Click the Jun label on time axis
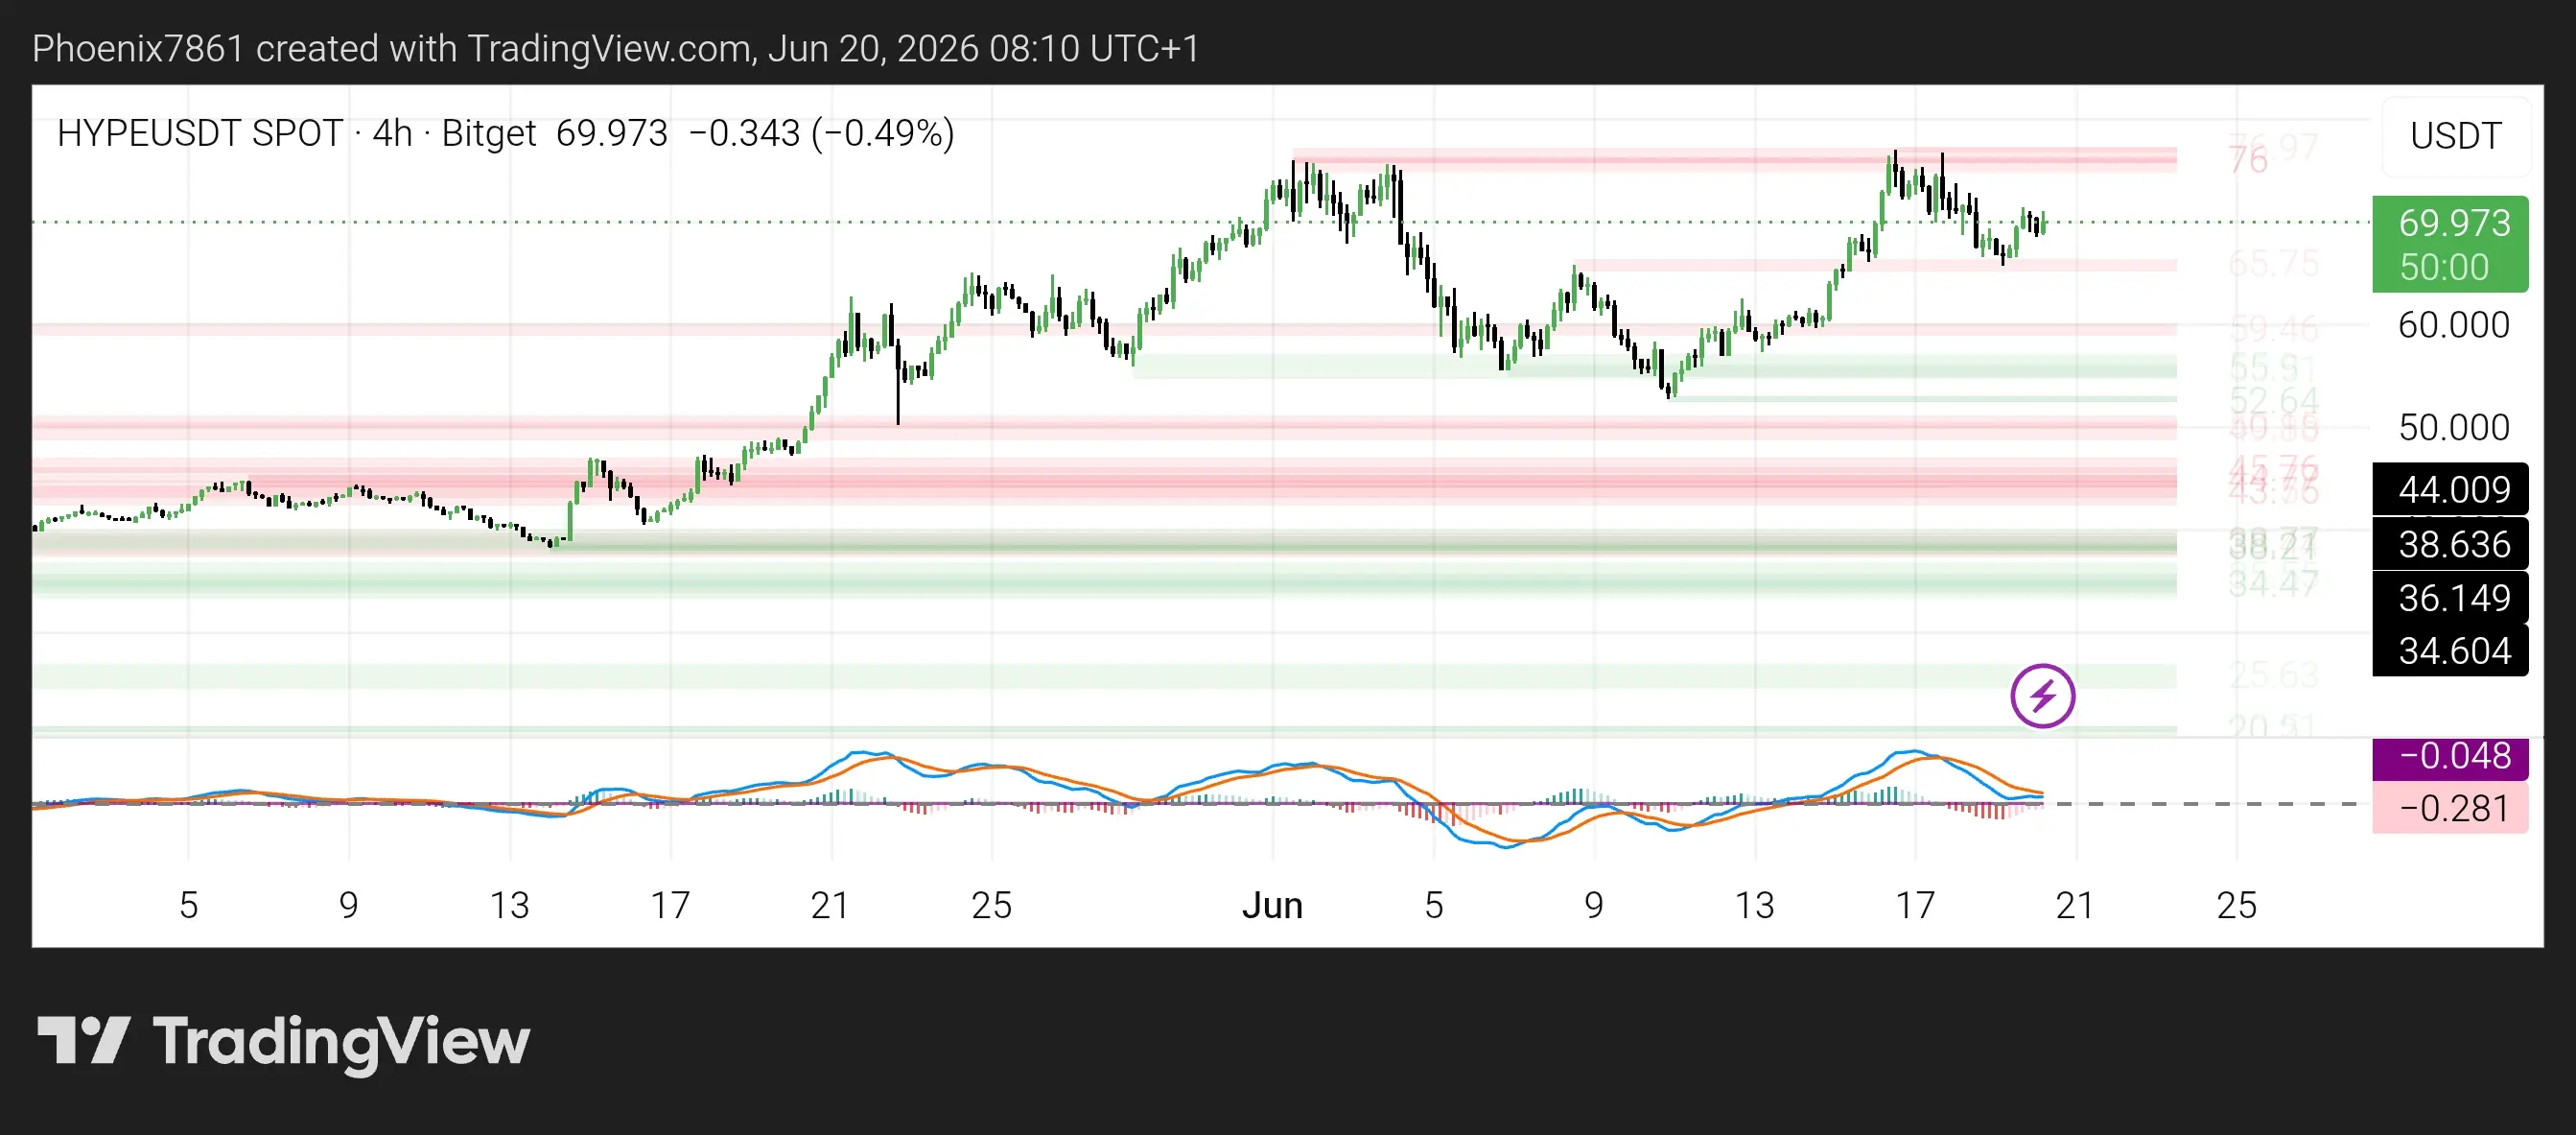This screenshot has width=2576, height=1135. click(x=1272, y=905)
